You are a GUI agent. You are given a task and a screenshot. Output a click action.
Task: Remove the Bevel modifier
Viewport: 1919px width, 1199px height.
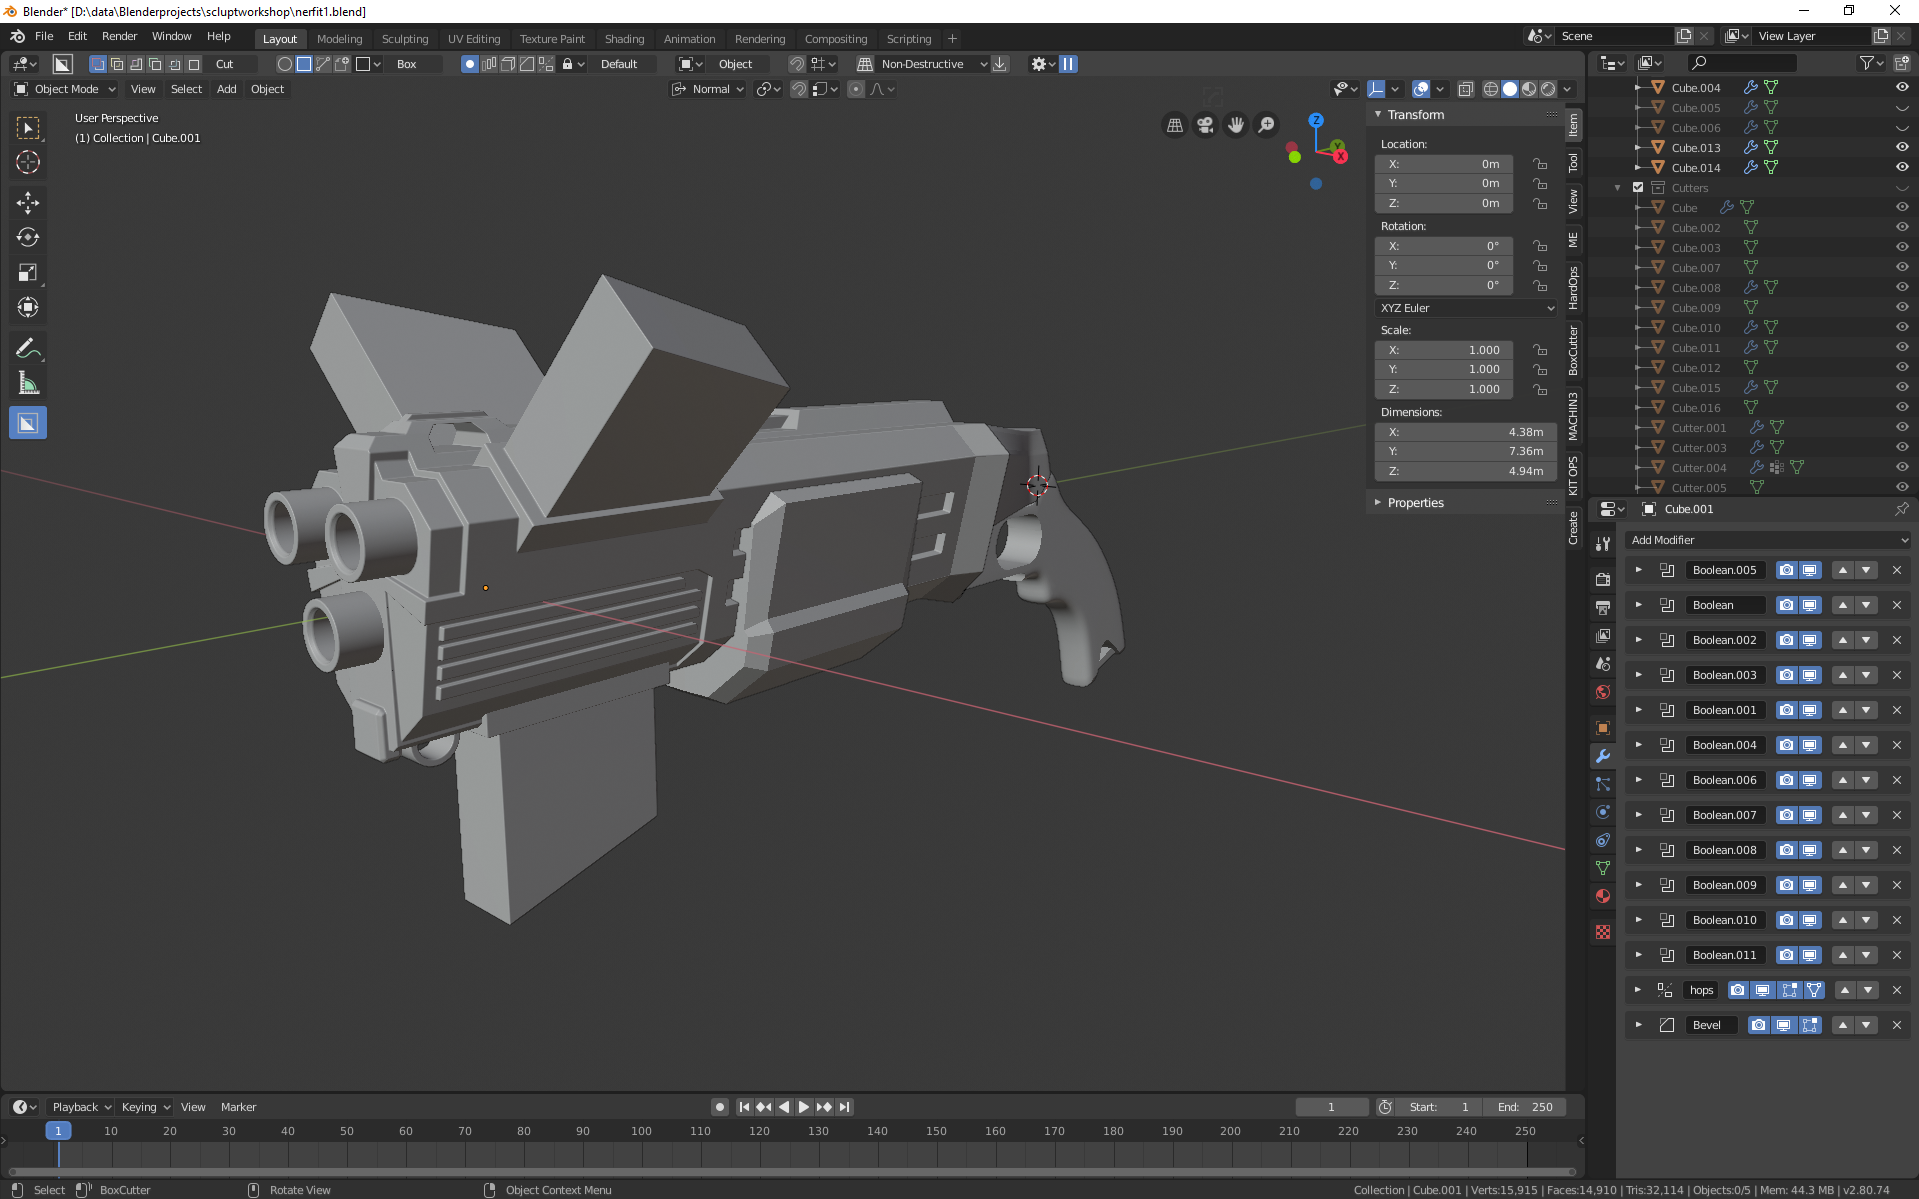click(x=1896, y=1025)
